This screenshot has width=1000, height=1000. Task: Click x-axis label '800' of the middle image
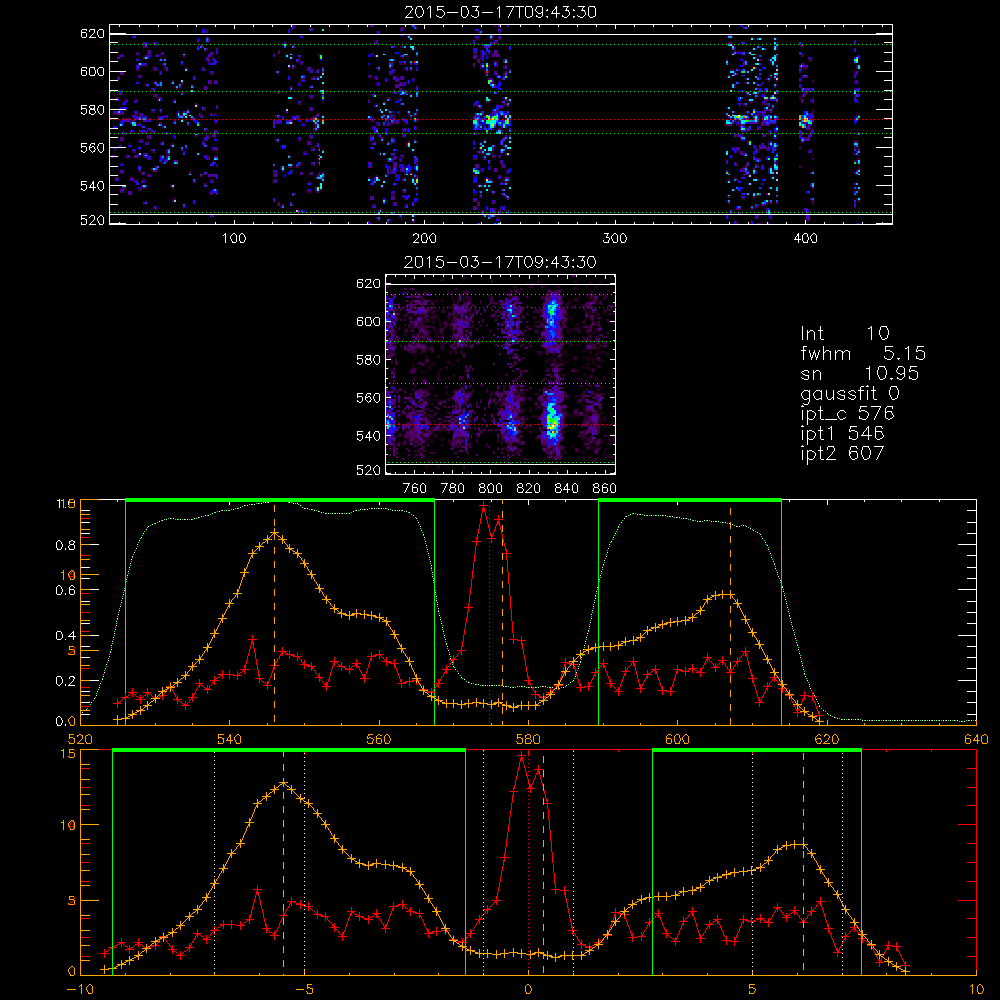(x=491, y=489)
